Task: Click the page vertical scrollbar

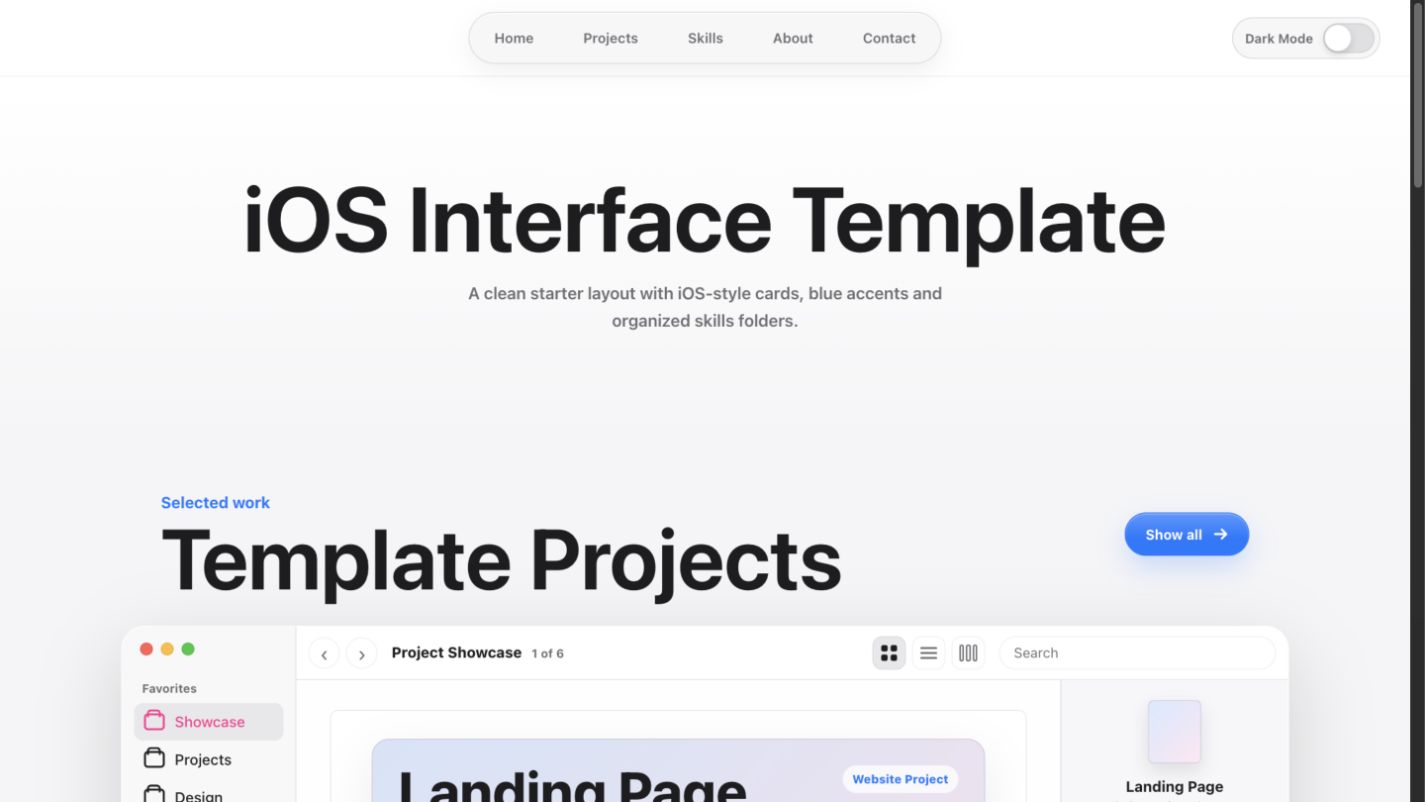Action: tap(1417, 96)
